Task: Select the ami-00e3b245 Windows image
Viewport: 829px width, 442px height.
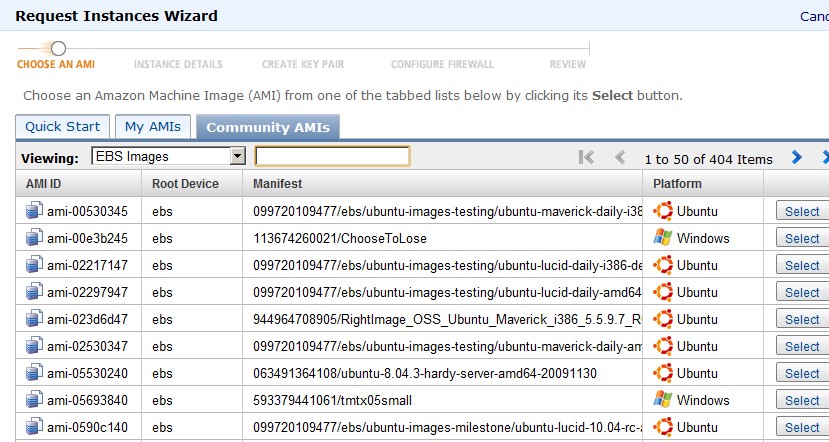Action: click(x=802, y=238)
